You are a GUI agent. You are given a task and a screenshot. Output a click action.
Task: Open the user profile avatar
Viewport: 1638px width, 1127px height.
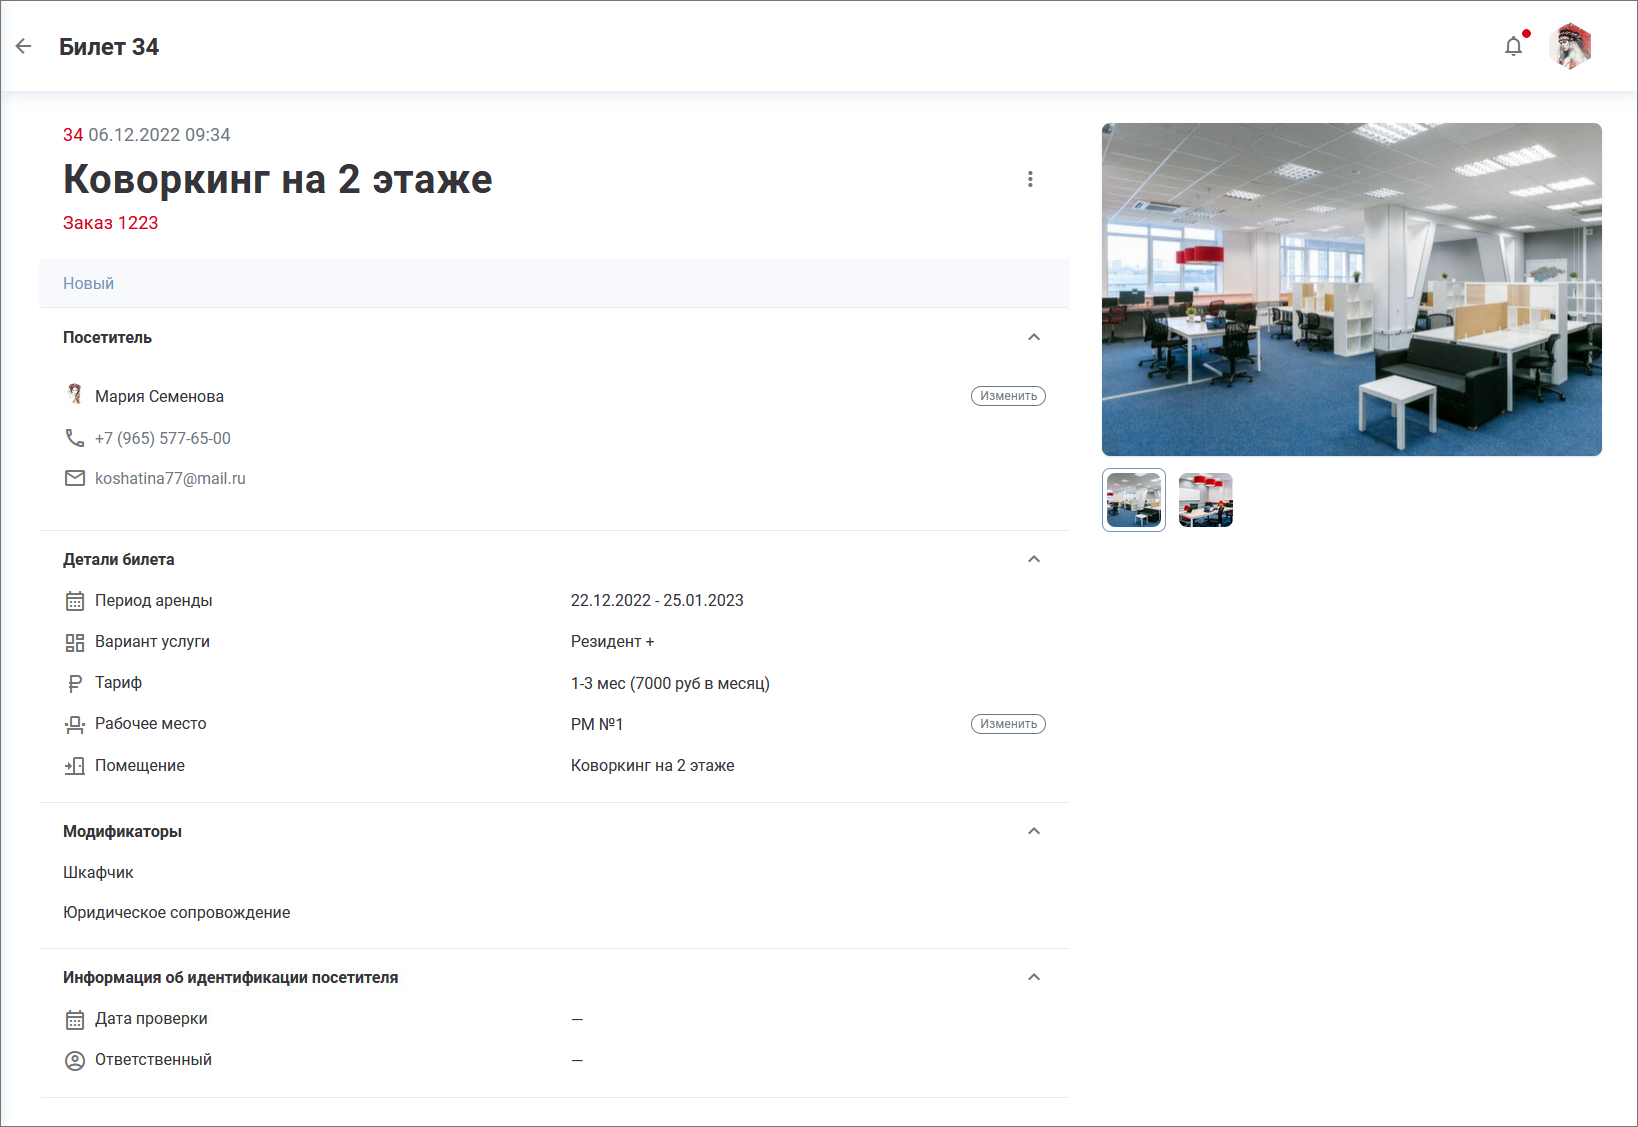1570,46
